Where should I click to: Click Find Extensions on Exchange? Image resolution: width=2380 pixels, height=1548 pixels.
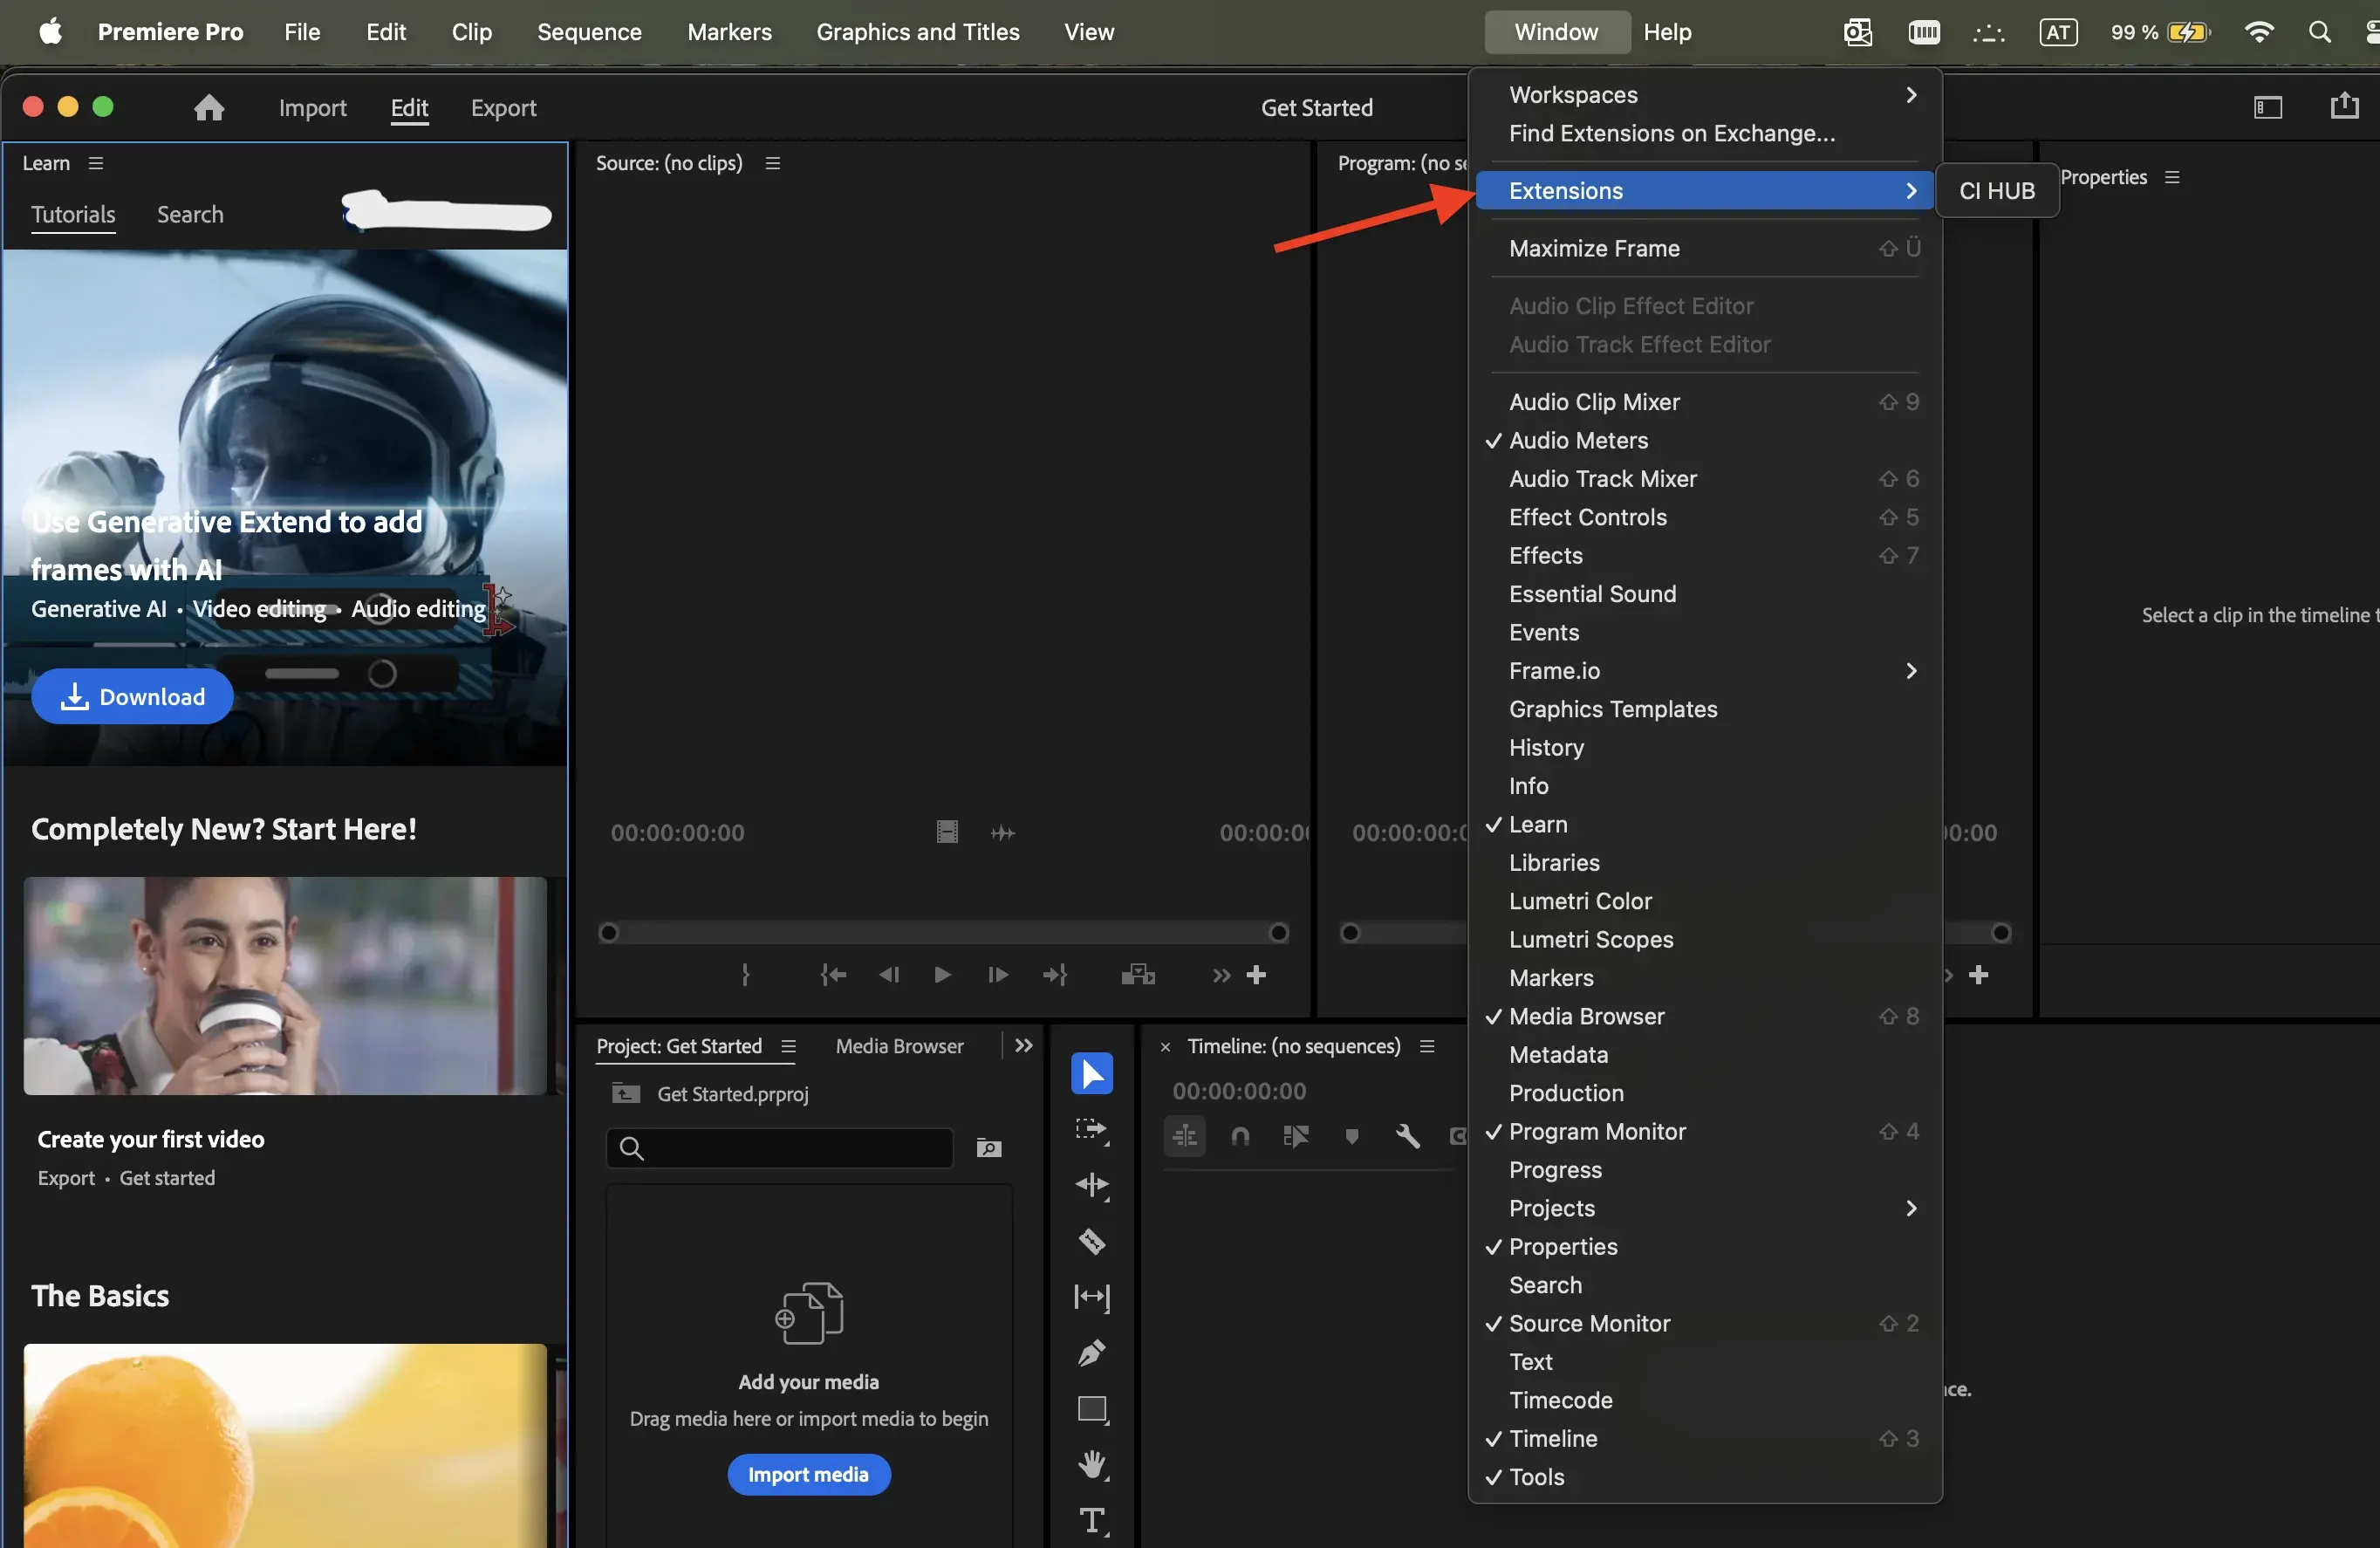coord(1705,133)
